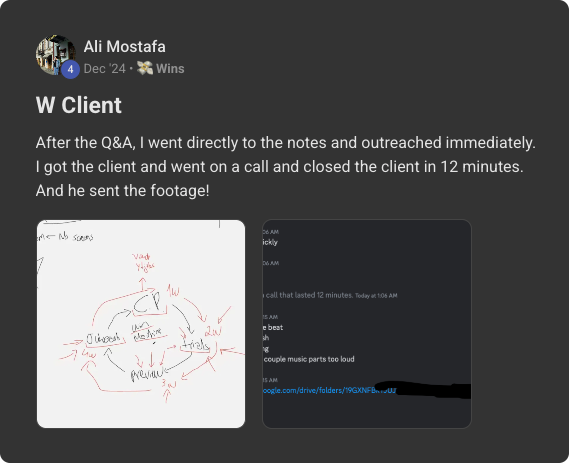The width and height of the screenshot is (569, 463).
Task: Click the Wins category emoji icon
Action: point(145,68)
